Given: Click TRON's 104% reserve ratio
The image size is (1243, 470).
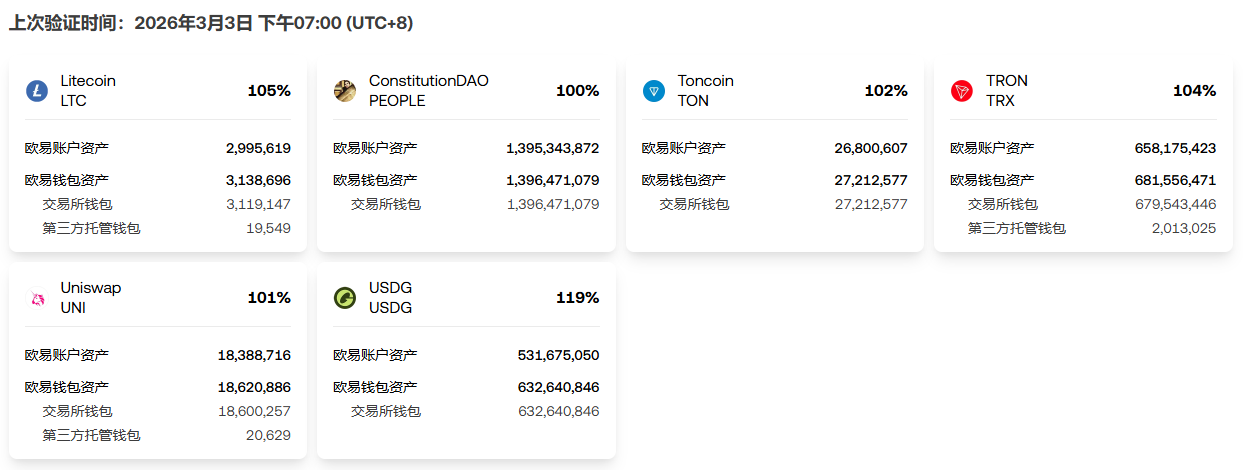Looking at the screenshot, I should click(x=1194, y=91).
